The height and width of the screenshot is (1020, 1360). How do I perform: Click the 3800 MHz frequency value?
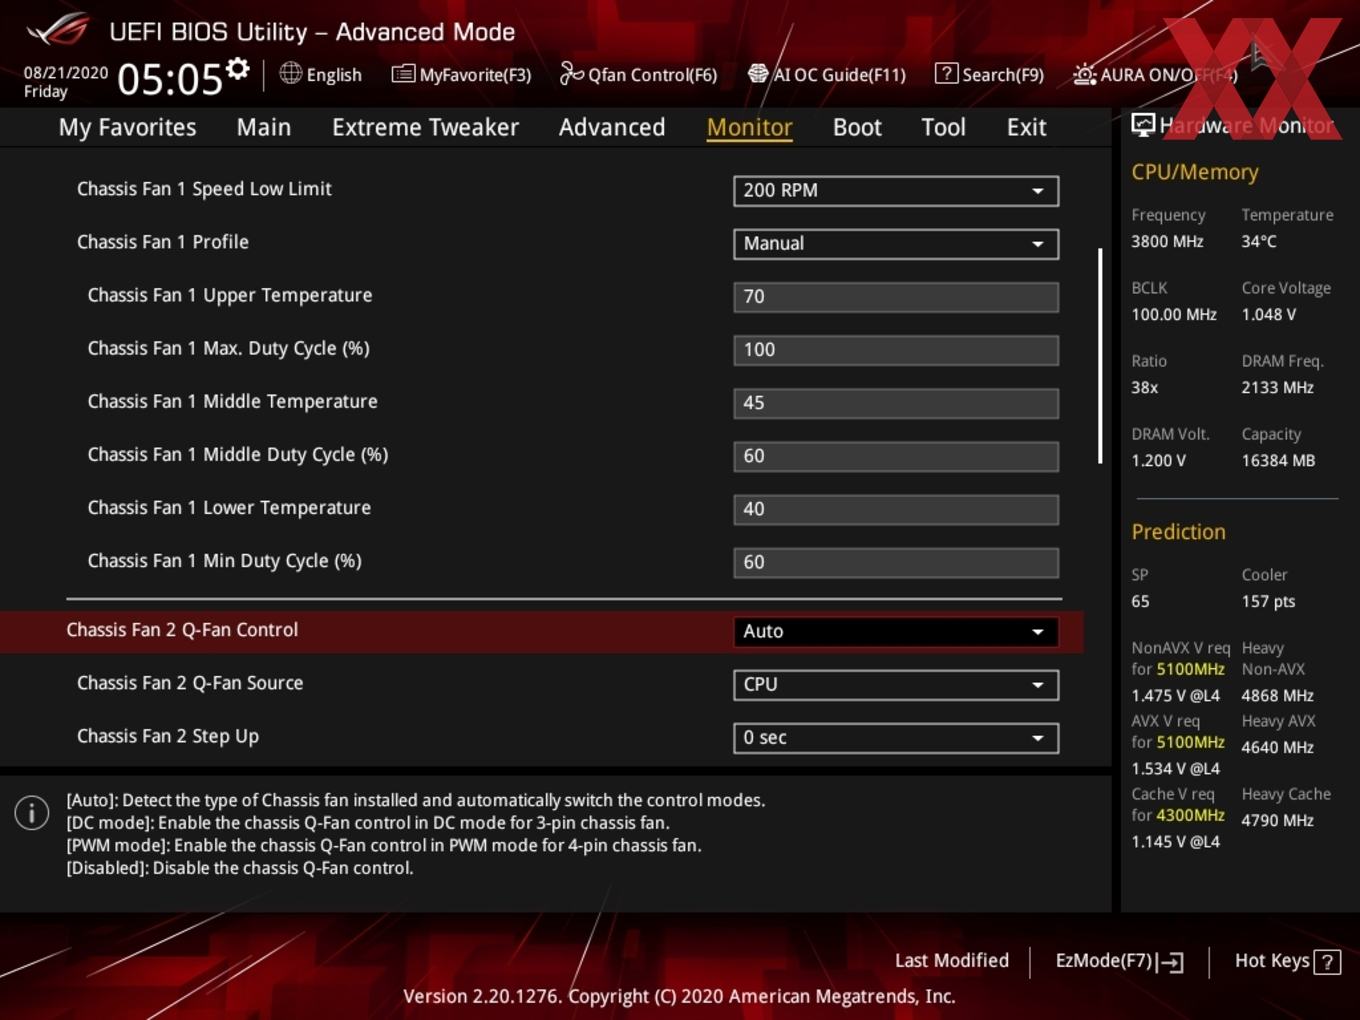1167,241
